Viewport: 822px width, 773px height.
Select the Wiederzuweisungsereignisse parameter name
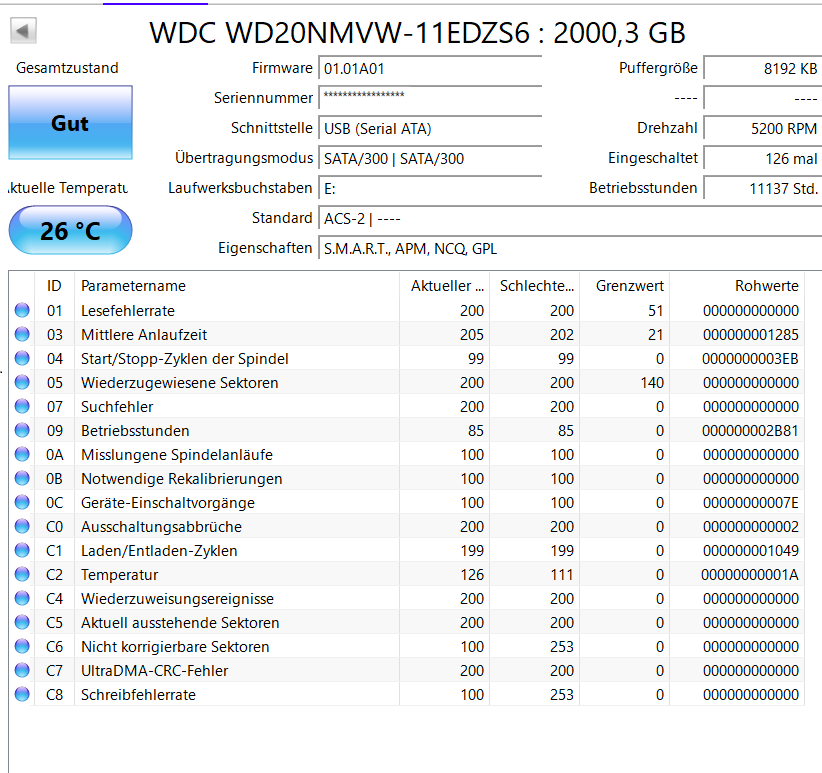point(177,599)
